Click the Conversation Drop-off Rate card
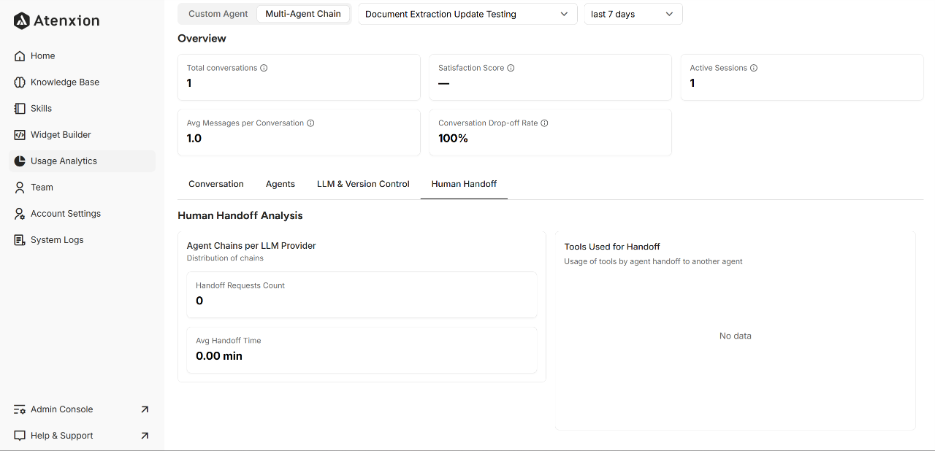 coord(550,132)
